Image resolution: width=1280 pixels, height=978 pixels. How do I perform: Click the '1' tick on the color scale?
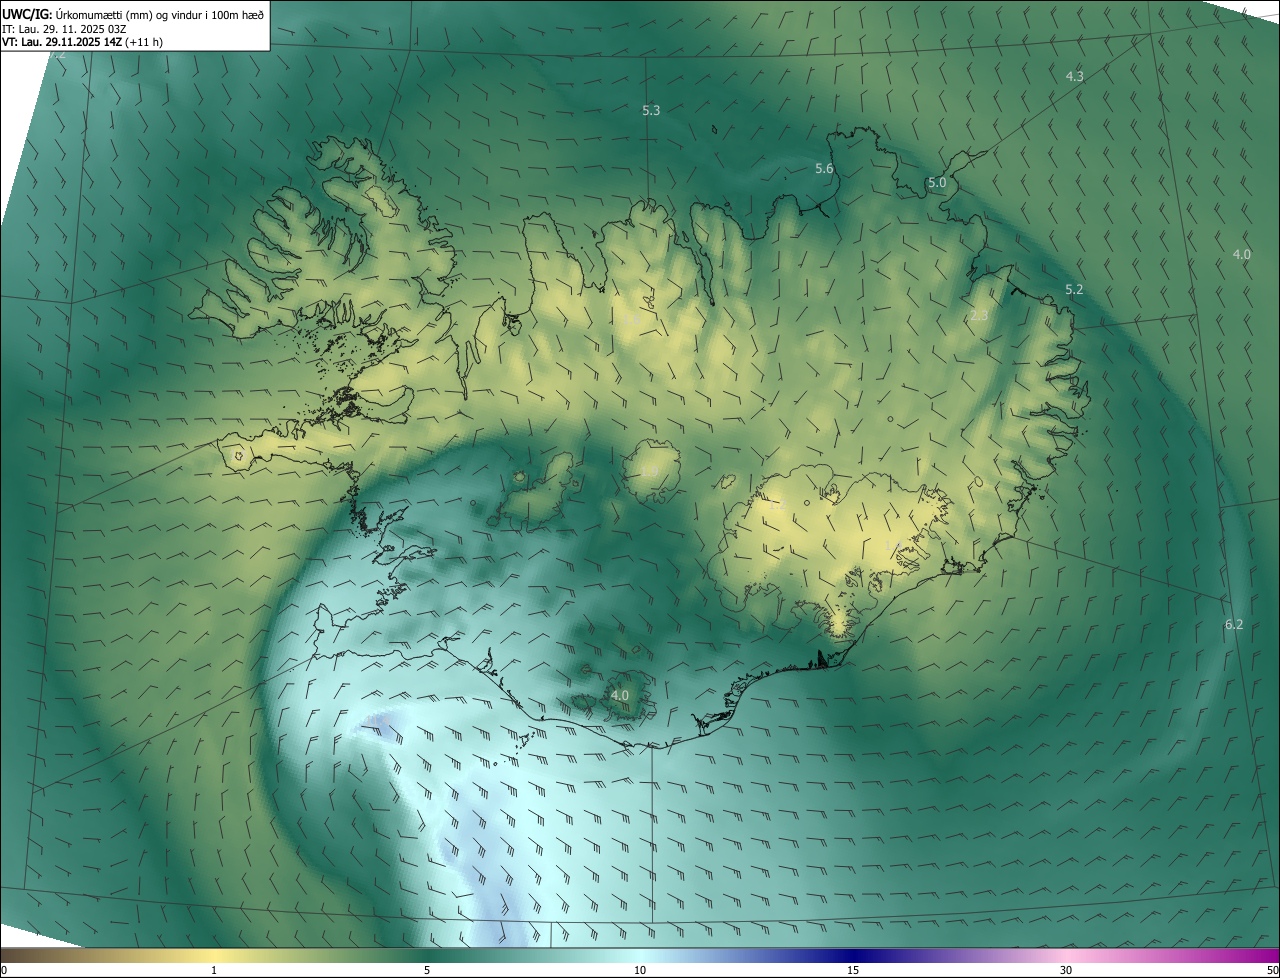click(214, 971)
